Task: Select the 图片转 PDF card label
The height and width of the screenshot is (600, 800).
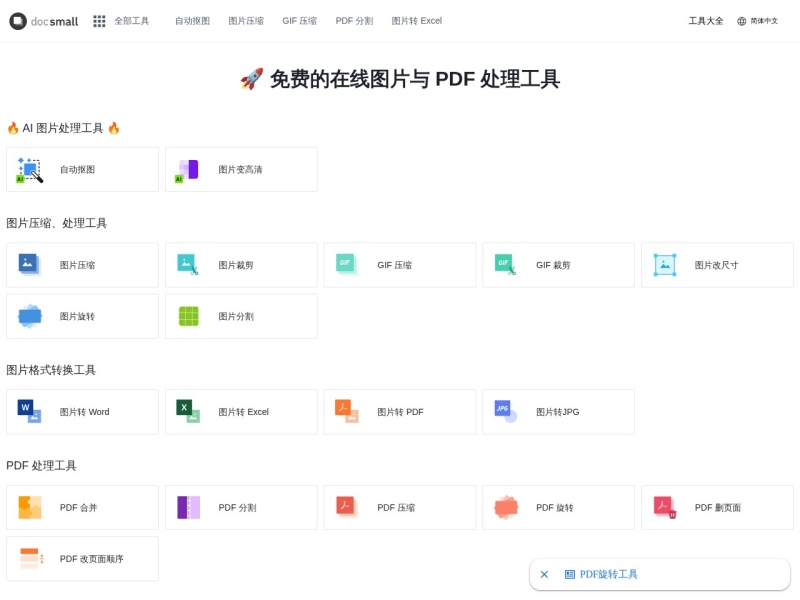Action: pyautogui.click(x=401, y=412)
